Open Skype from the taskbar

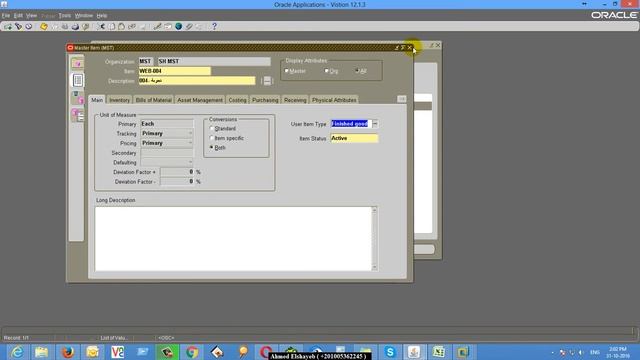point(390,352)
